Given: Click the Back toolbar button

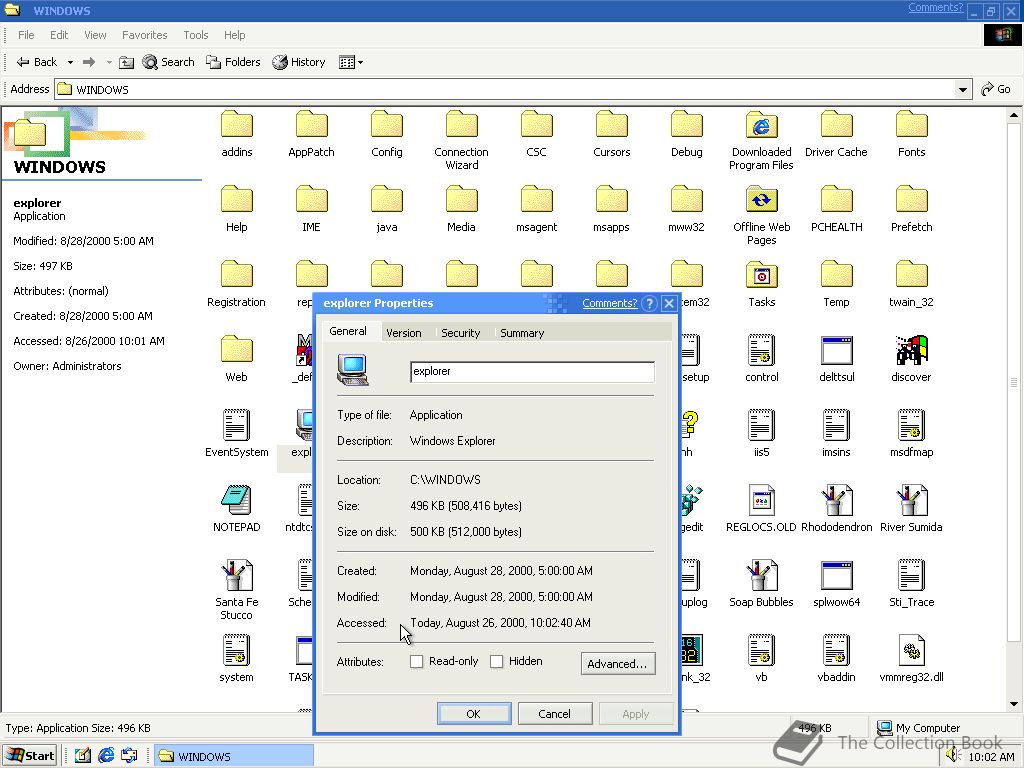Looking at the screenshot, I should [37, 62].
